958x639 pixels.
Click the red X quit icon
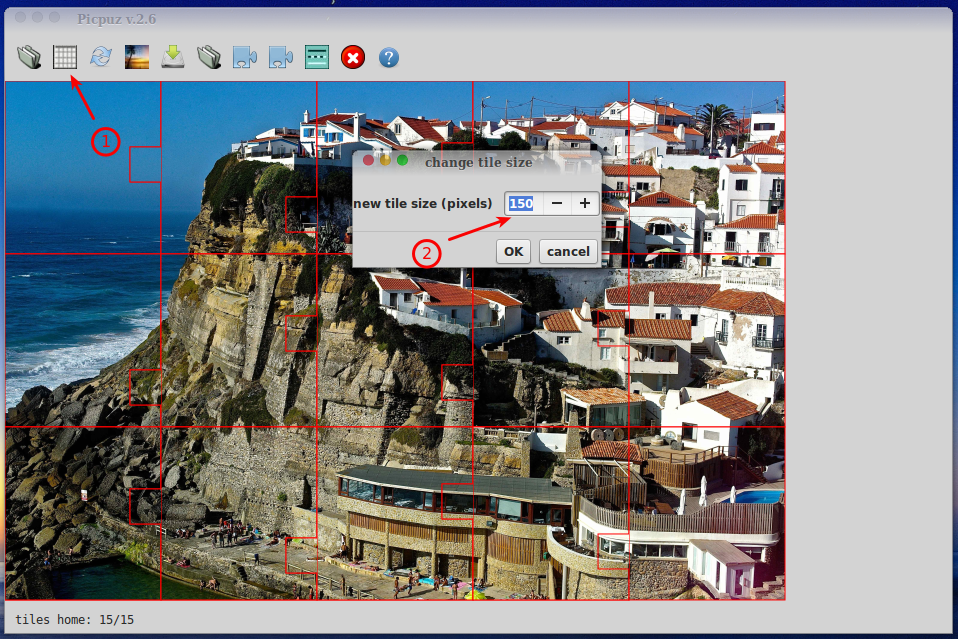coord(353,57)
